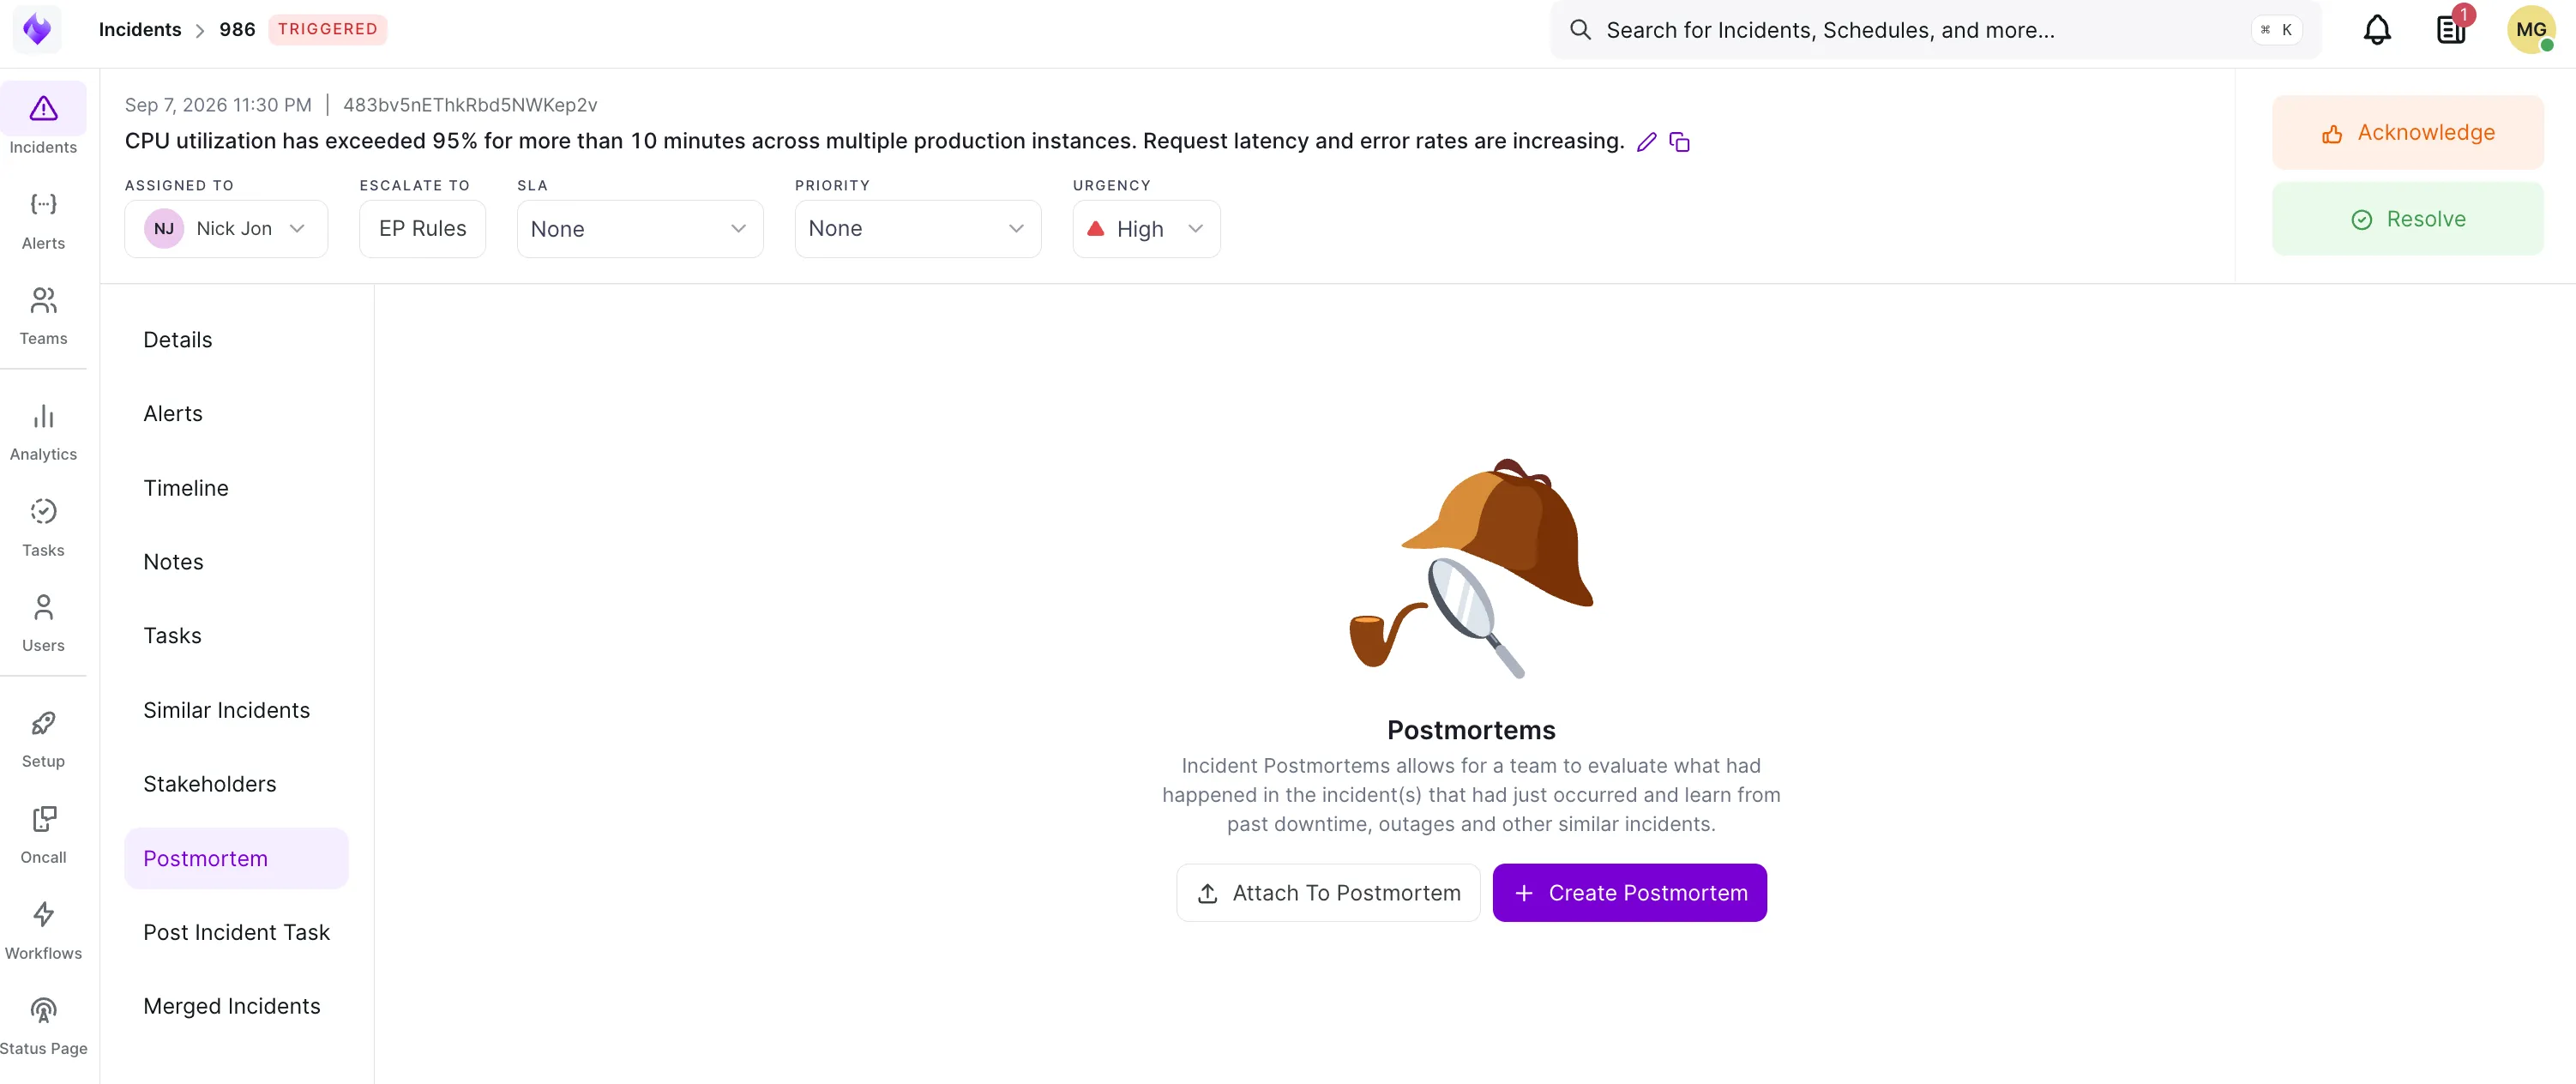Click the Attach To Postmortem button
The image size is (2576, 1084).
pos(1328,893)
